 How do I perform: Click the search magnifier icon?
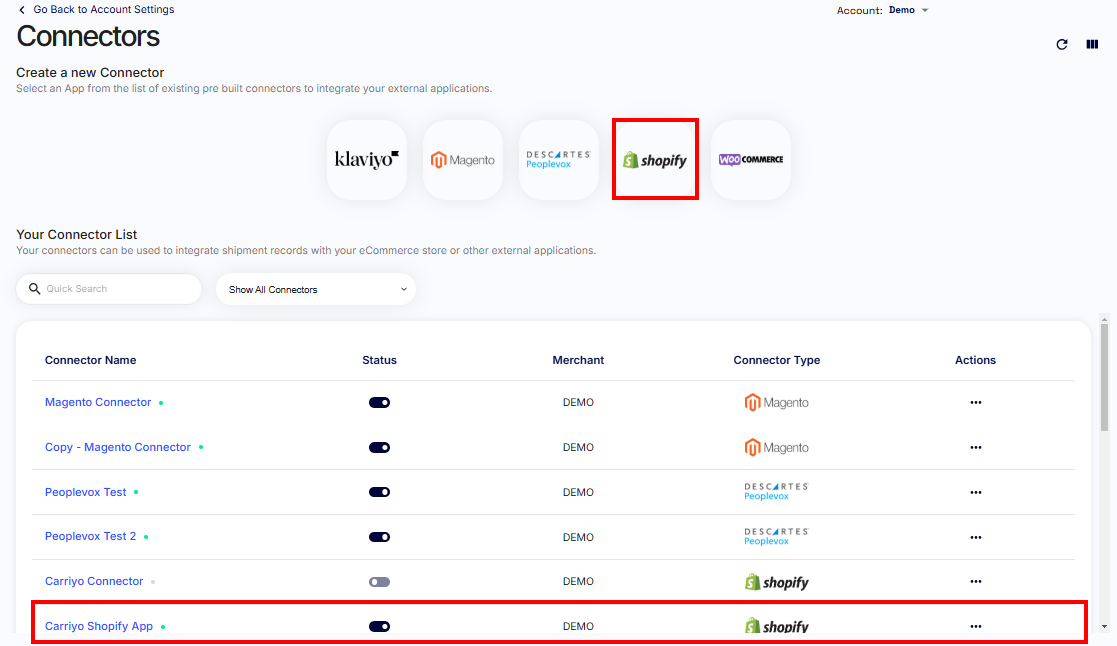click(x=34, y=288)
